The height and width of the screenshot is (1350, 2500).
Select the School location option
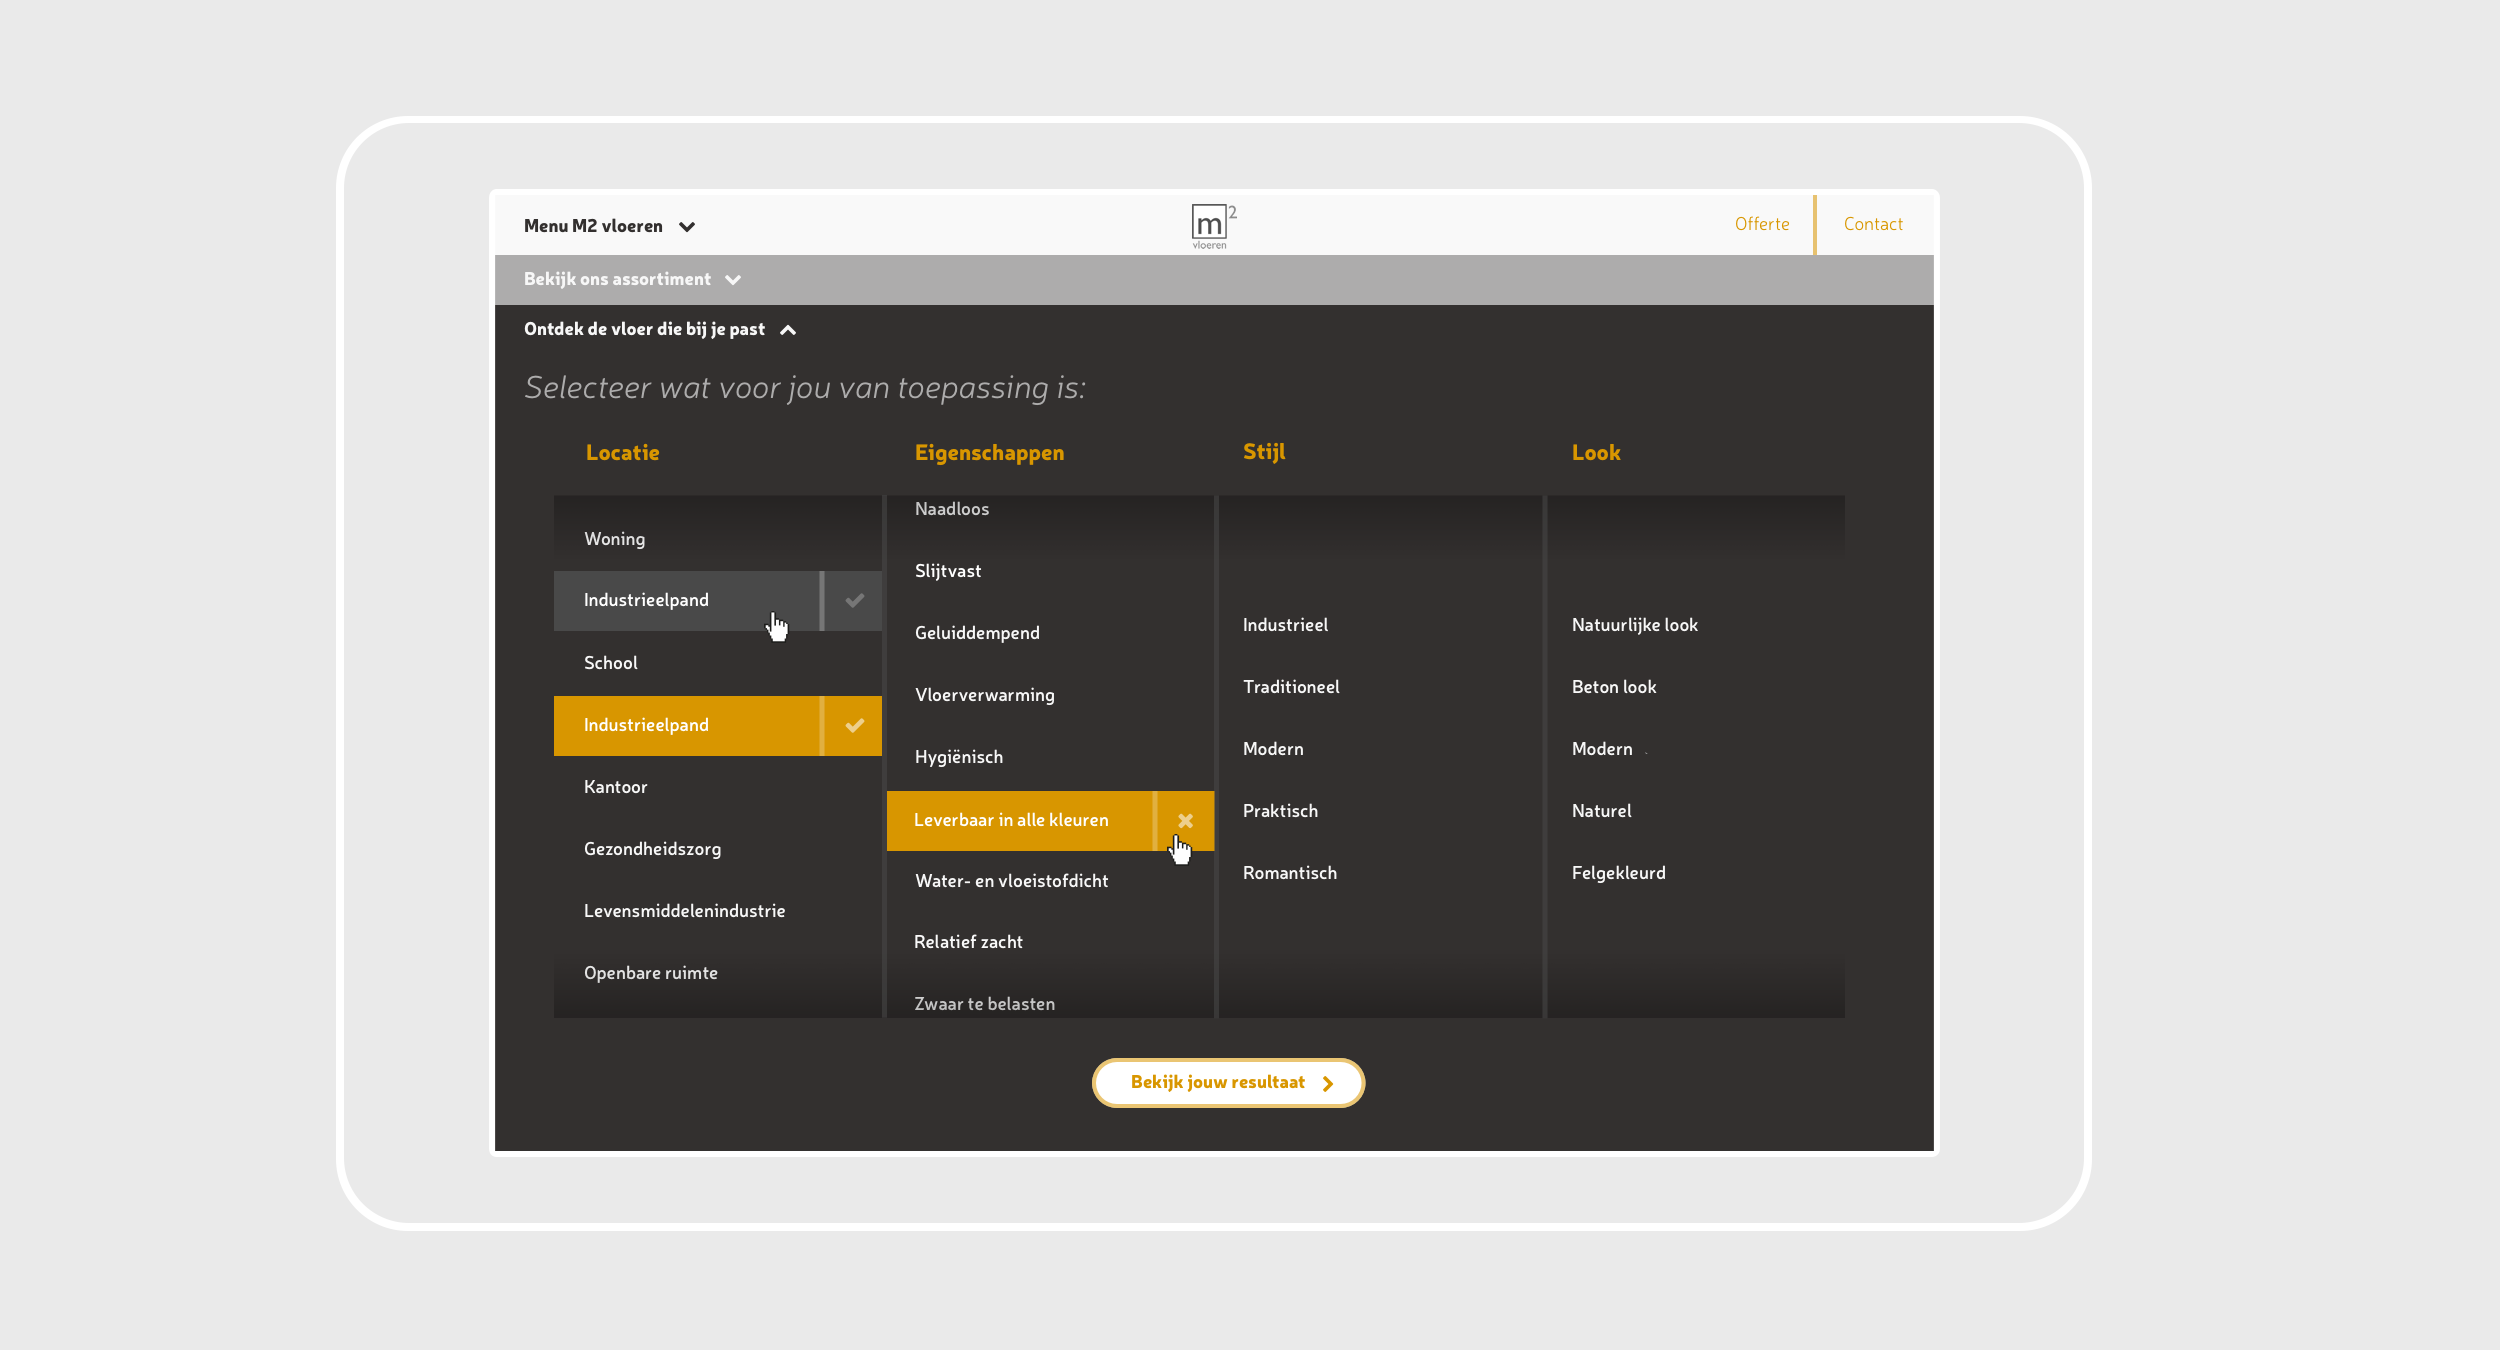click(611, 663)
